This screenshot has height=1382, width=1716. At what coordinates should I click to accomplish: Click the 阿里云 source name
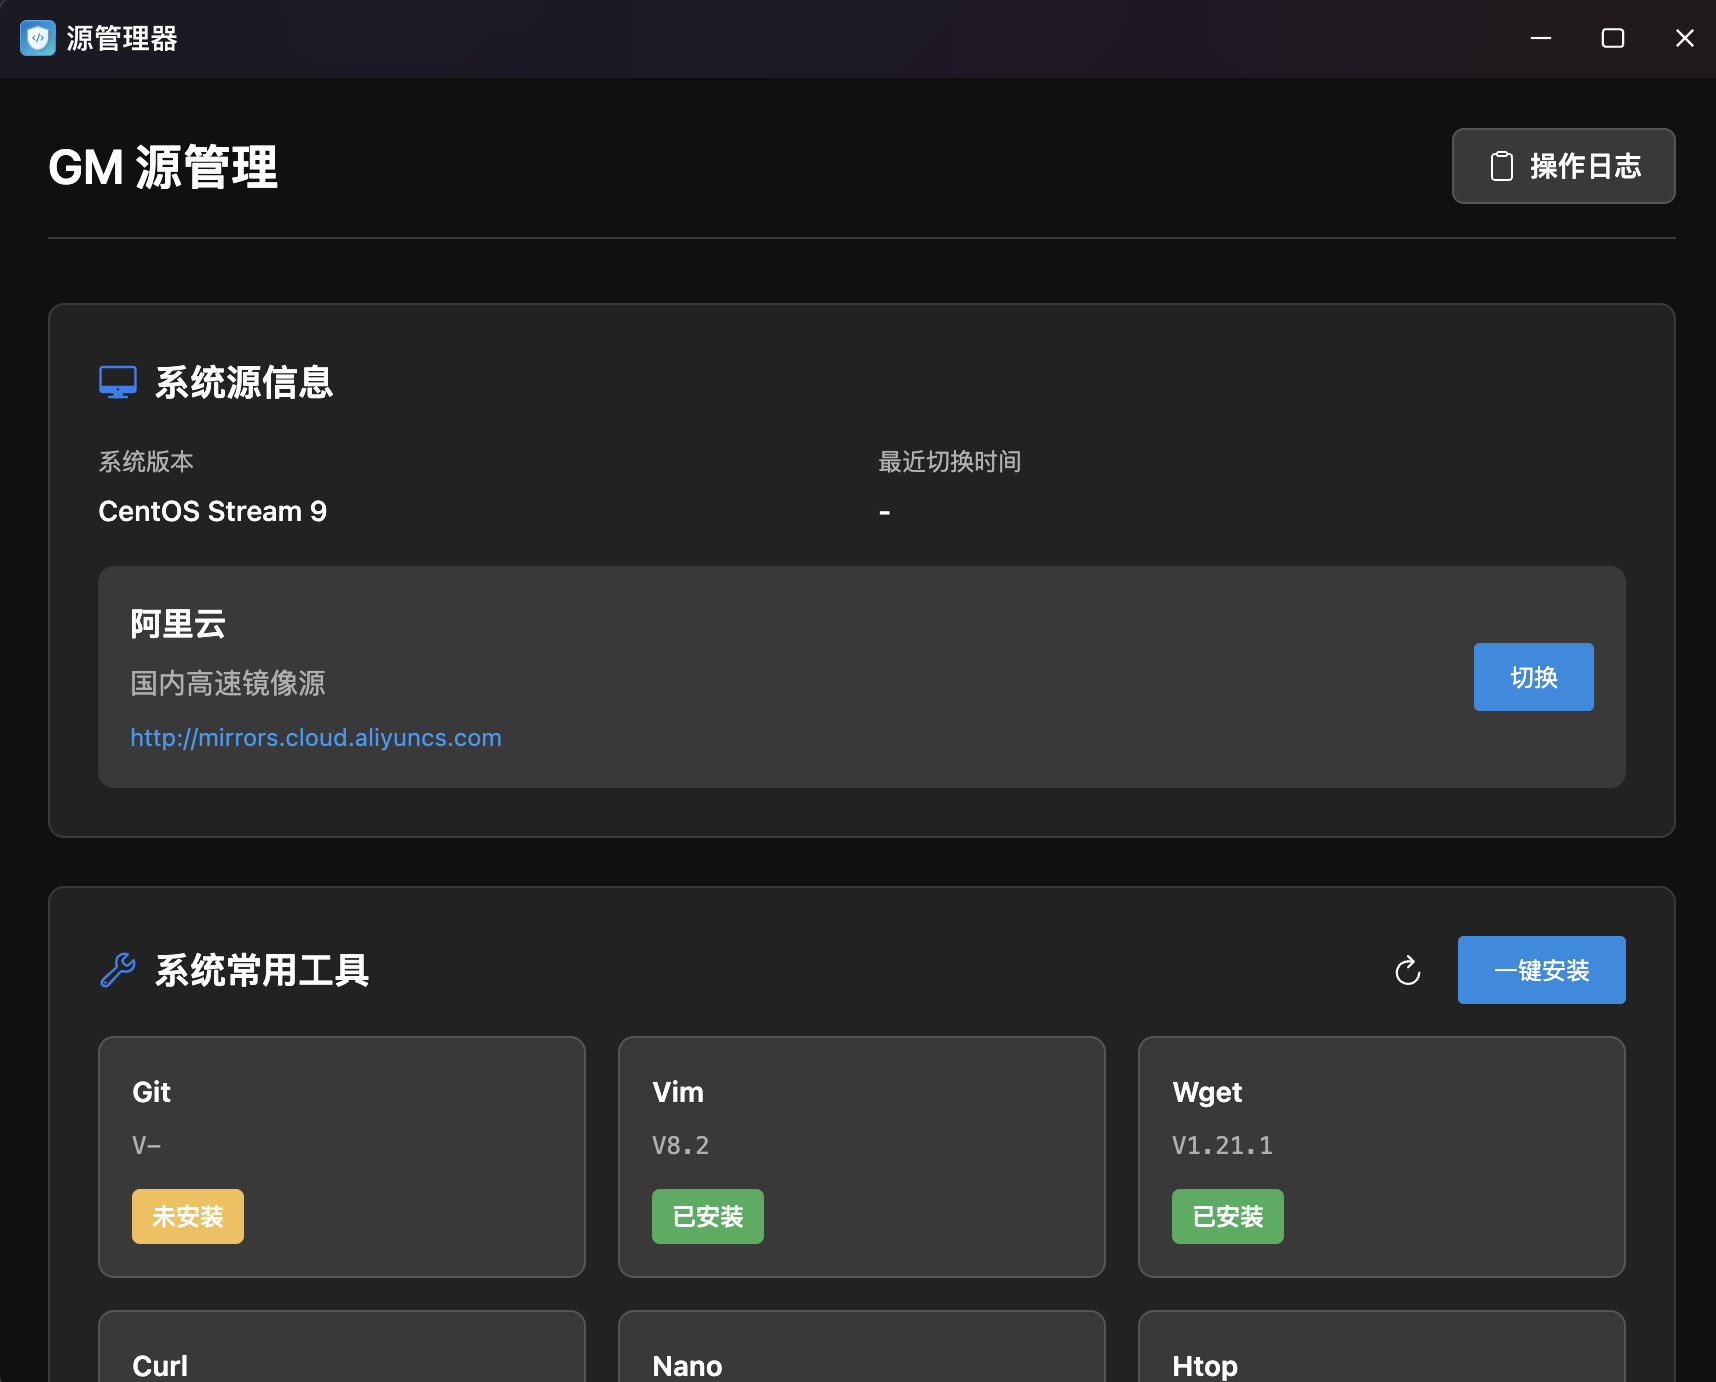(x=178, y=624)
